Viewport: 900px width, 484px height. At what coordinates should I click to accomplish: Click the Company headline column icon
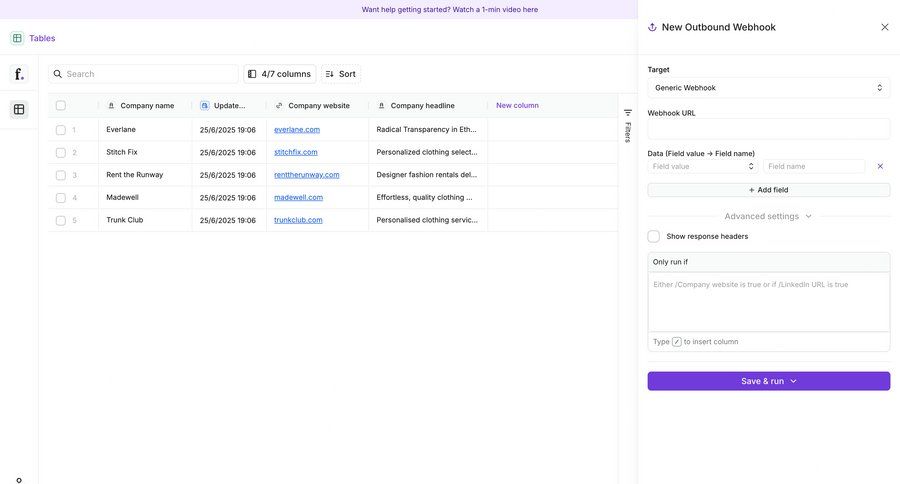pos(381,106)
